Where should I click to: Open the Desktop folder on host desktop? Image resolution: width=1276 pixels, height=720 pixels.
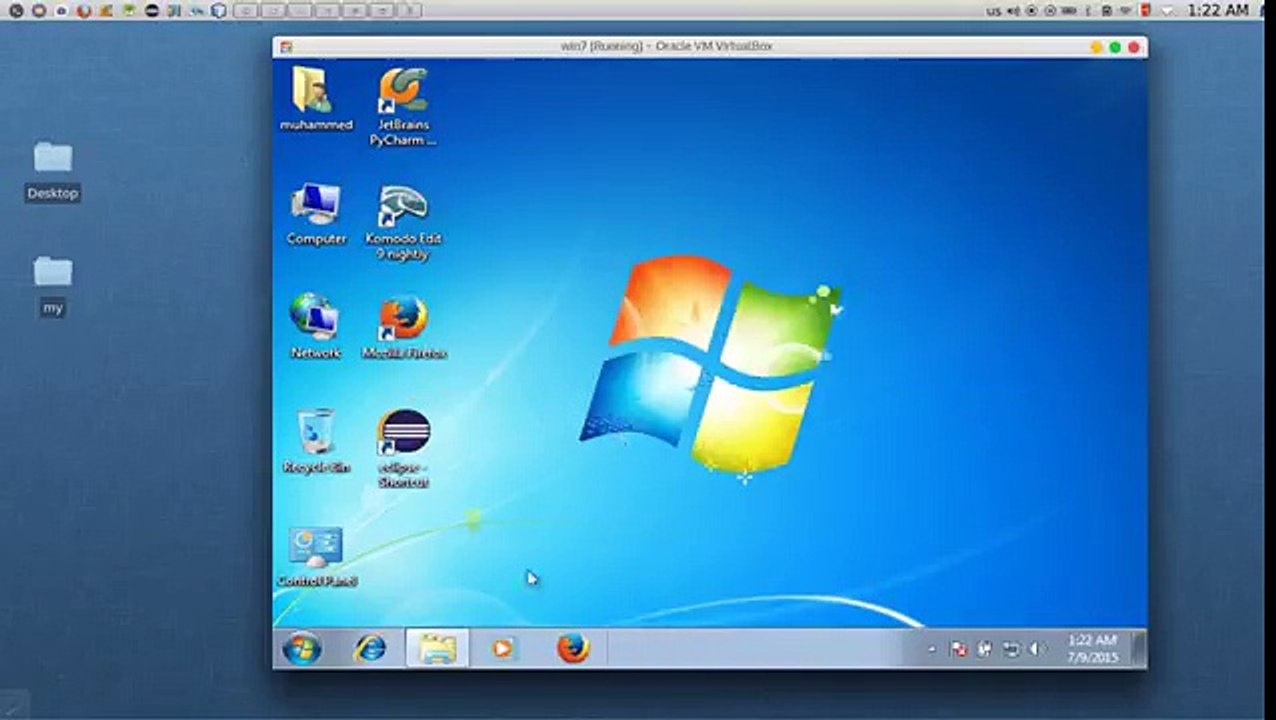(53, 171)
